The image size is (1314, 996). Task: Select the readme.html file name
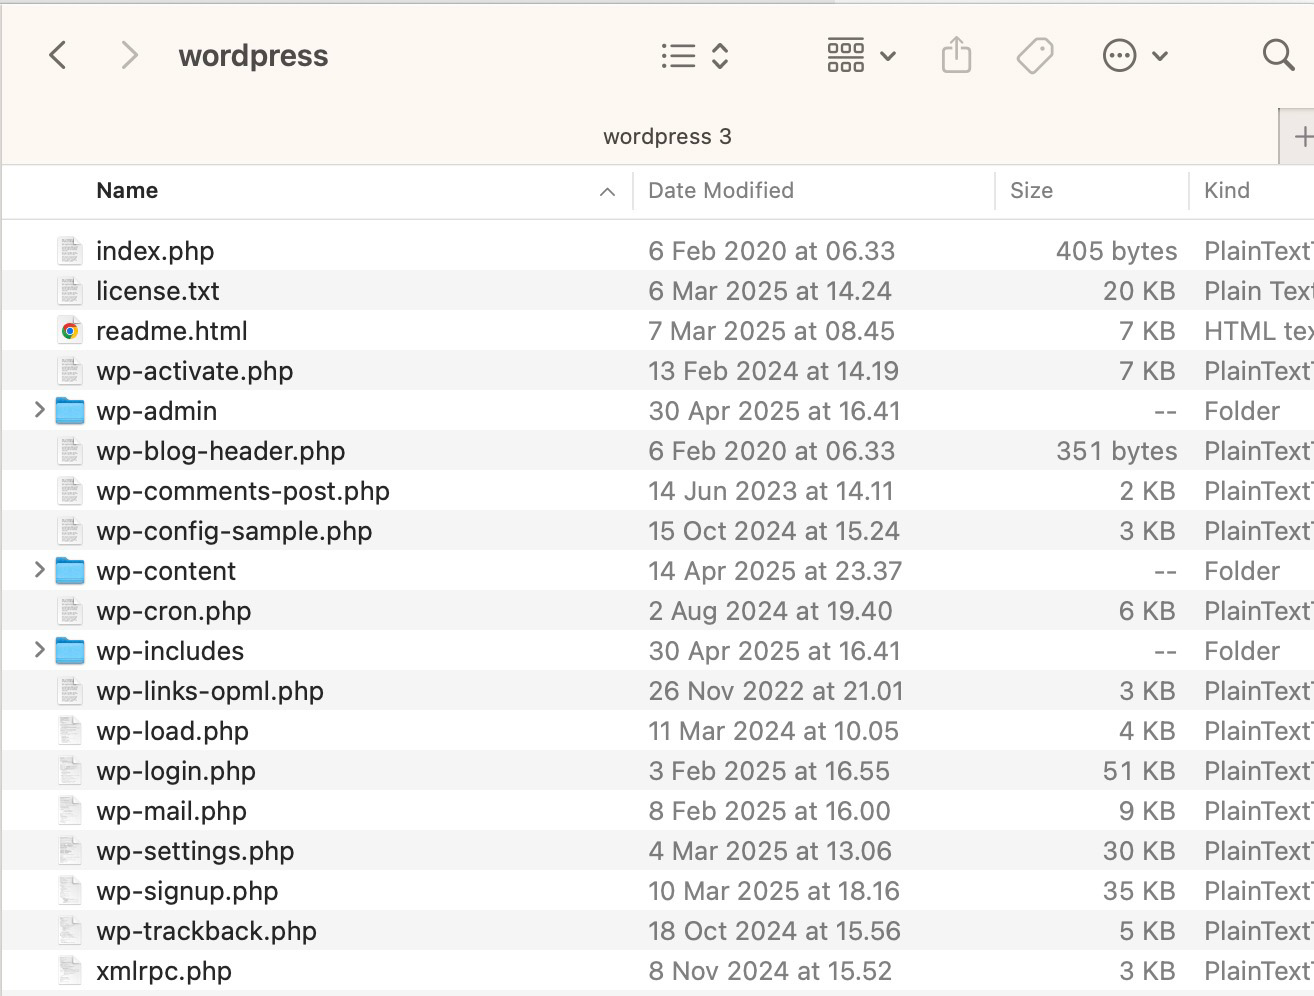point(172,331)
